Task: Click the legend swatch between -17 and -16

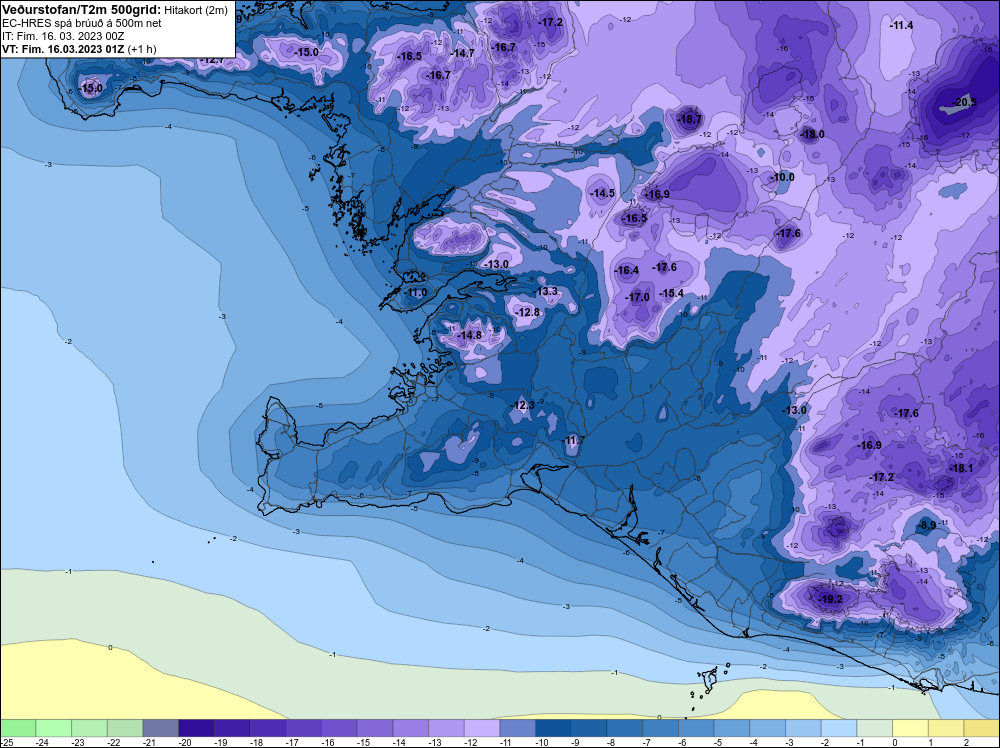Action: point(304,728)
